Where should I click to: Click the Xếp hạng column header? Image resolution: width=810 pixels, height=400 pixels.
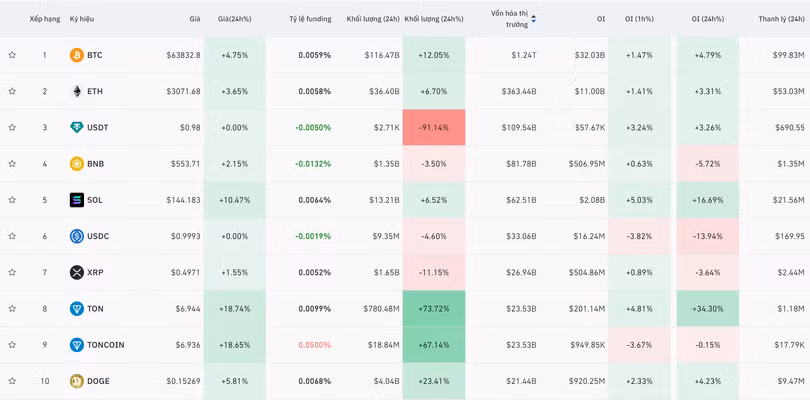click(44, 19)
